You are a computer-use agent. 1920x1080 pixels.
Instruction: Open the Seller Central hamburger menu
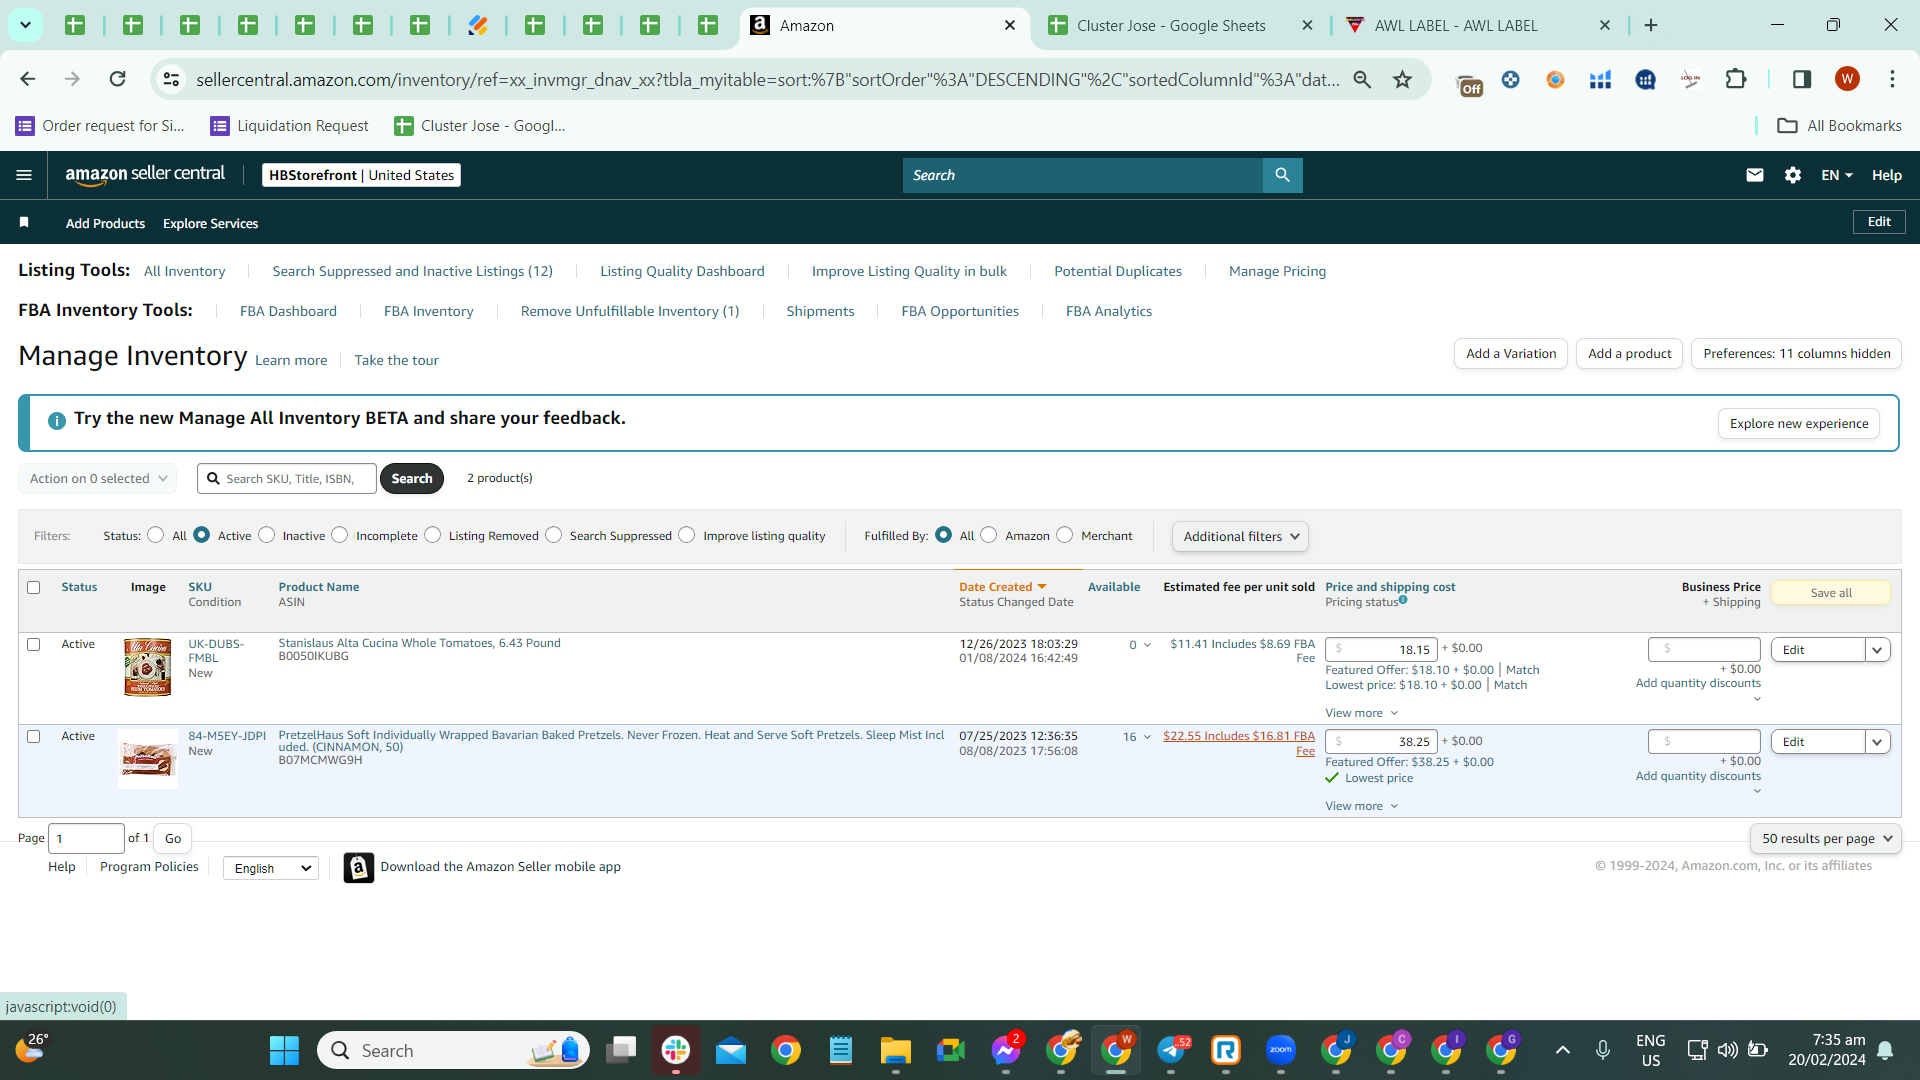(24, 175)
